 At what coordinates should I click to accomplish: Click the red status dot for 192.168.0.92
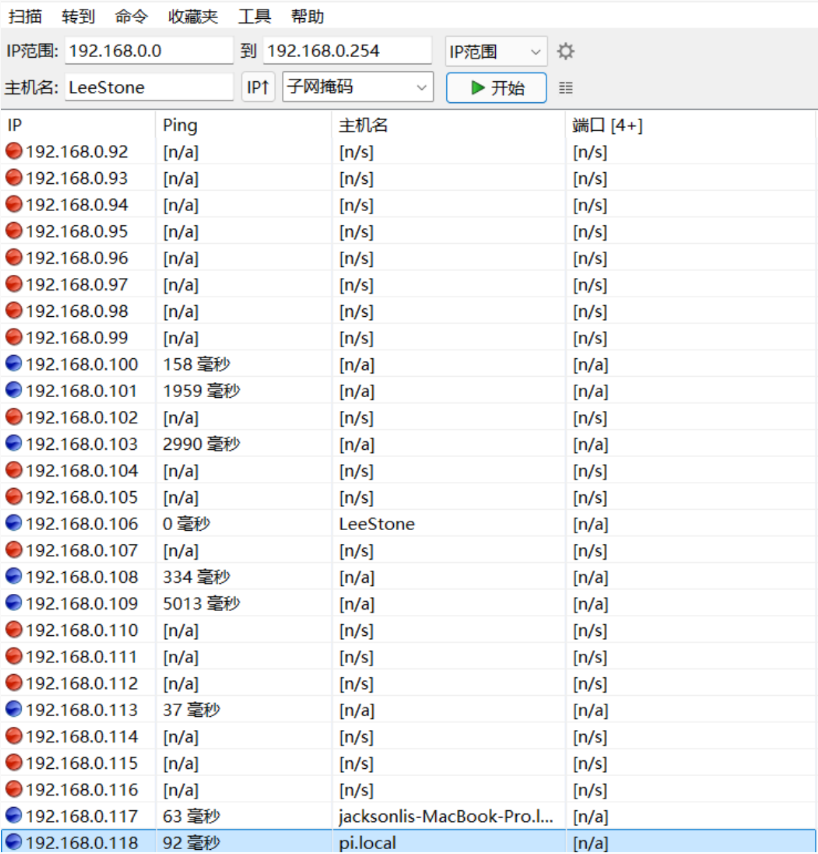(x=14, y=151)
